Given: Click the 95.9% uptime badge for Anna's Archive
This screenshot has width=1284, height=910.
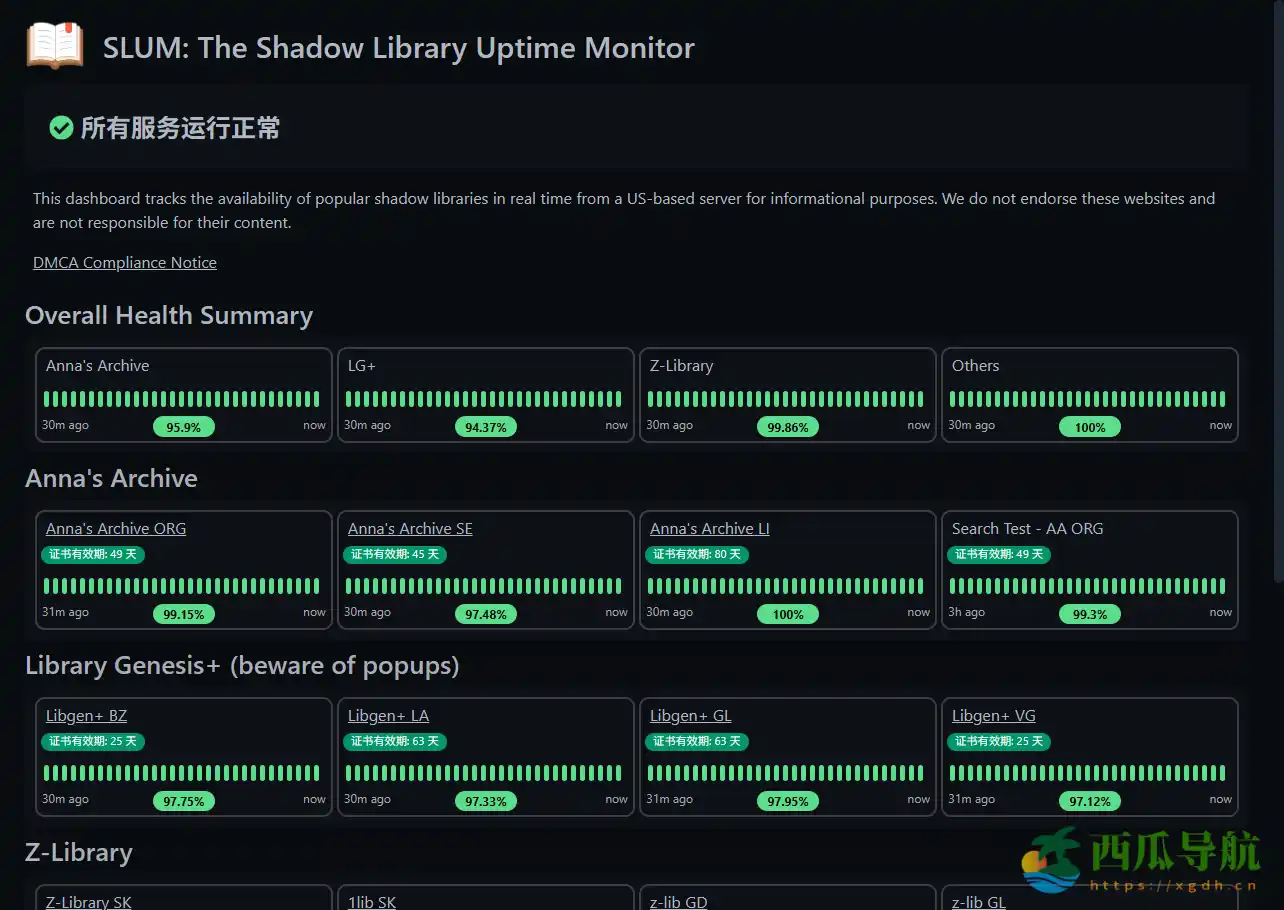Looking at the screenshot, I should [x=183, y=427].
